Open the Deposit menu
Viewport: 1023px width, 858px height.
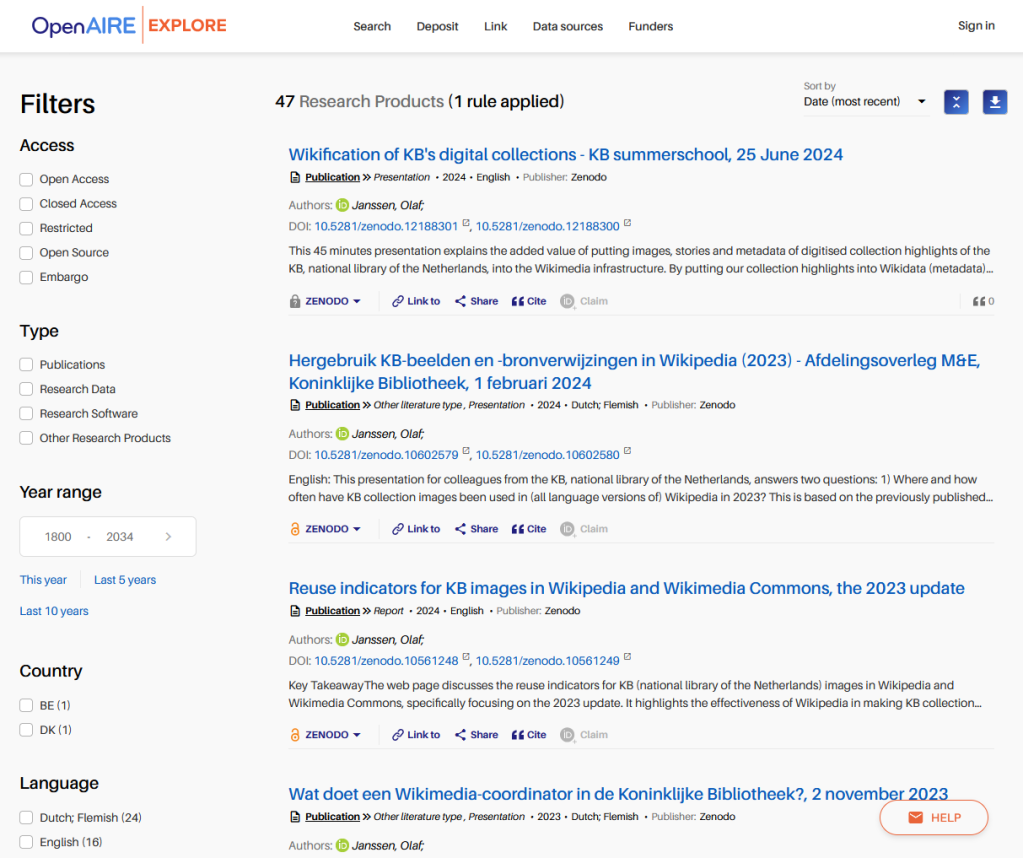pos(437,27)
